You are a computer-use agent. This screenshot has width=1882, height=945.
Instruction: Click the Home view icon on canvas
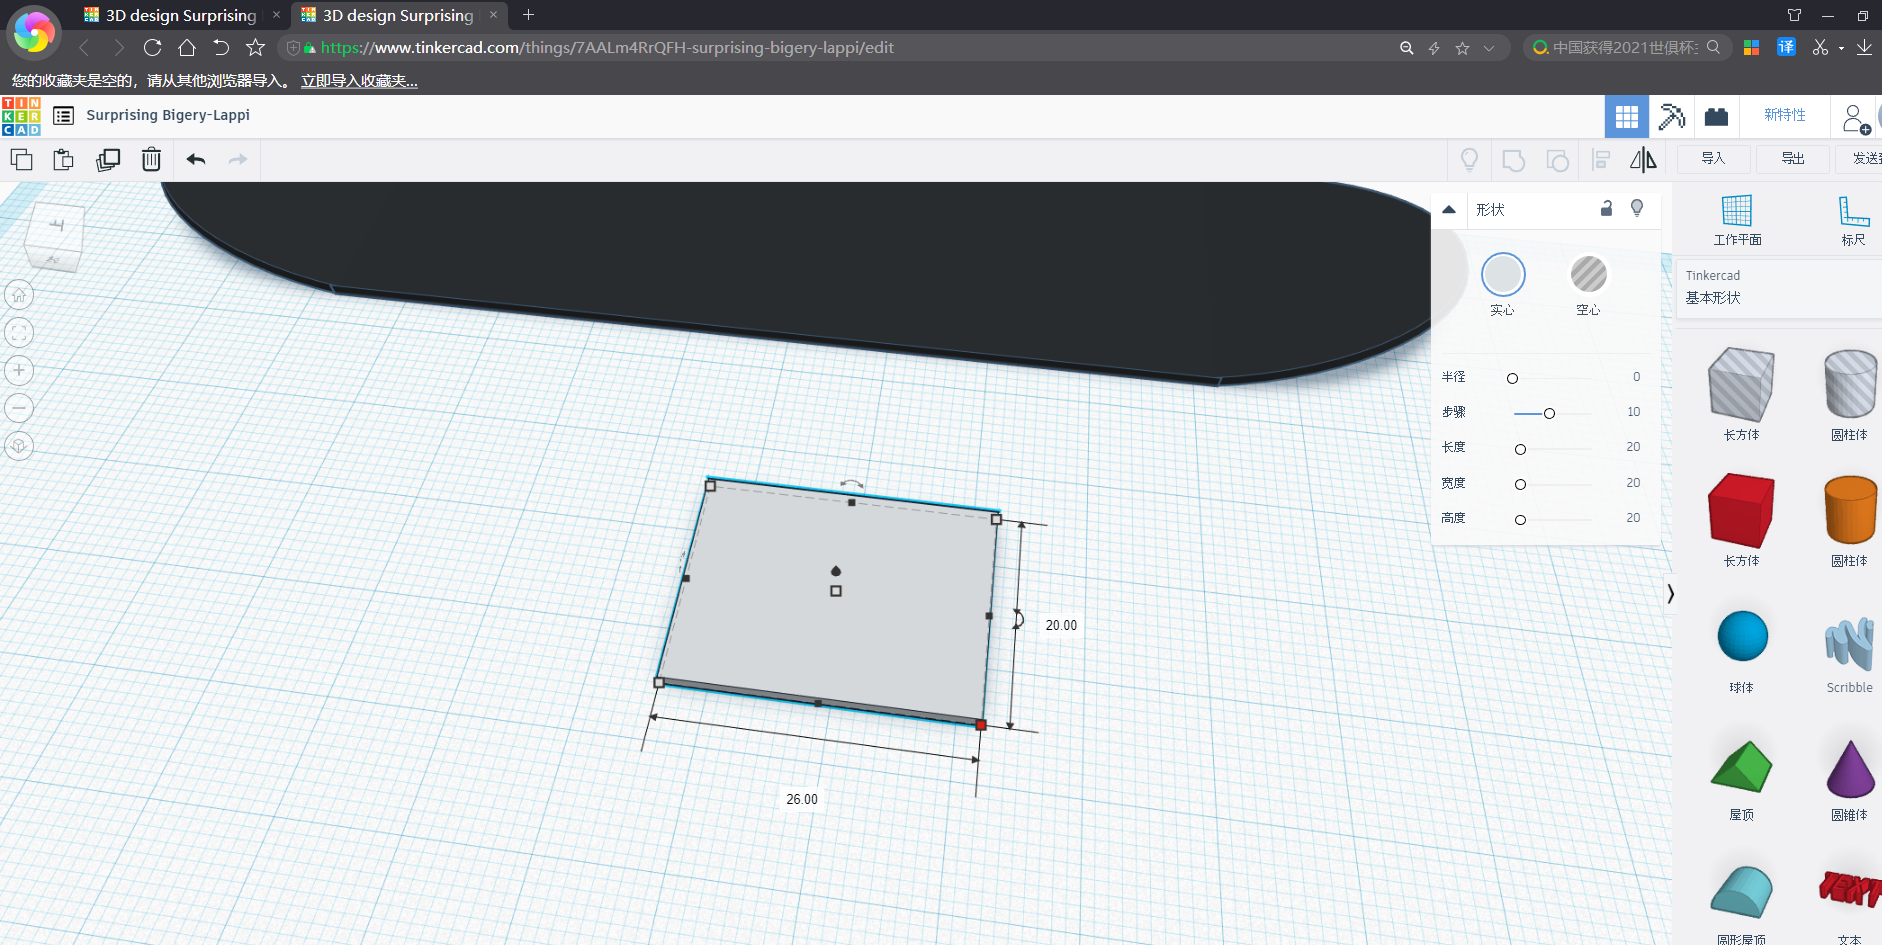[19, 295]
